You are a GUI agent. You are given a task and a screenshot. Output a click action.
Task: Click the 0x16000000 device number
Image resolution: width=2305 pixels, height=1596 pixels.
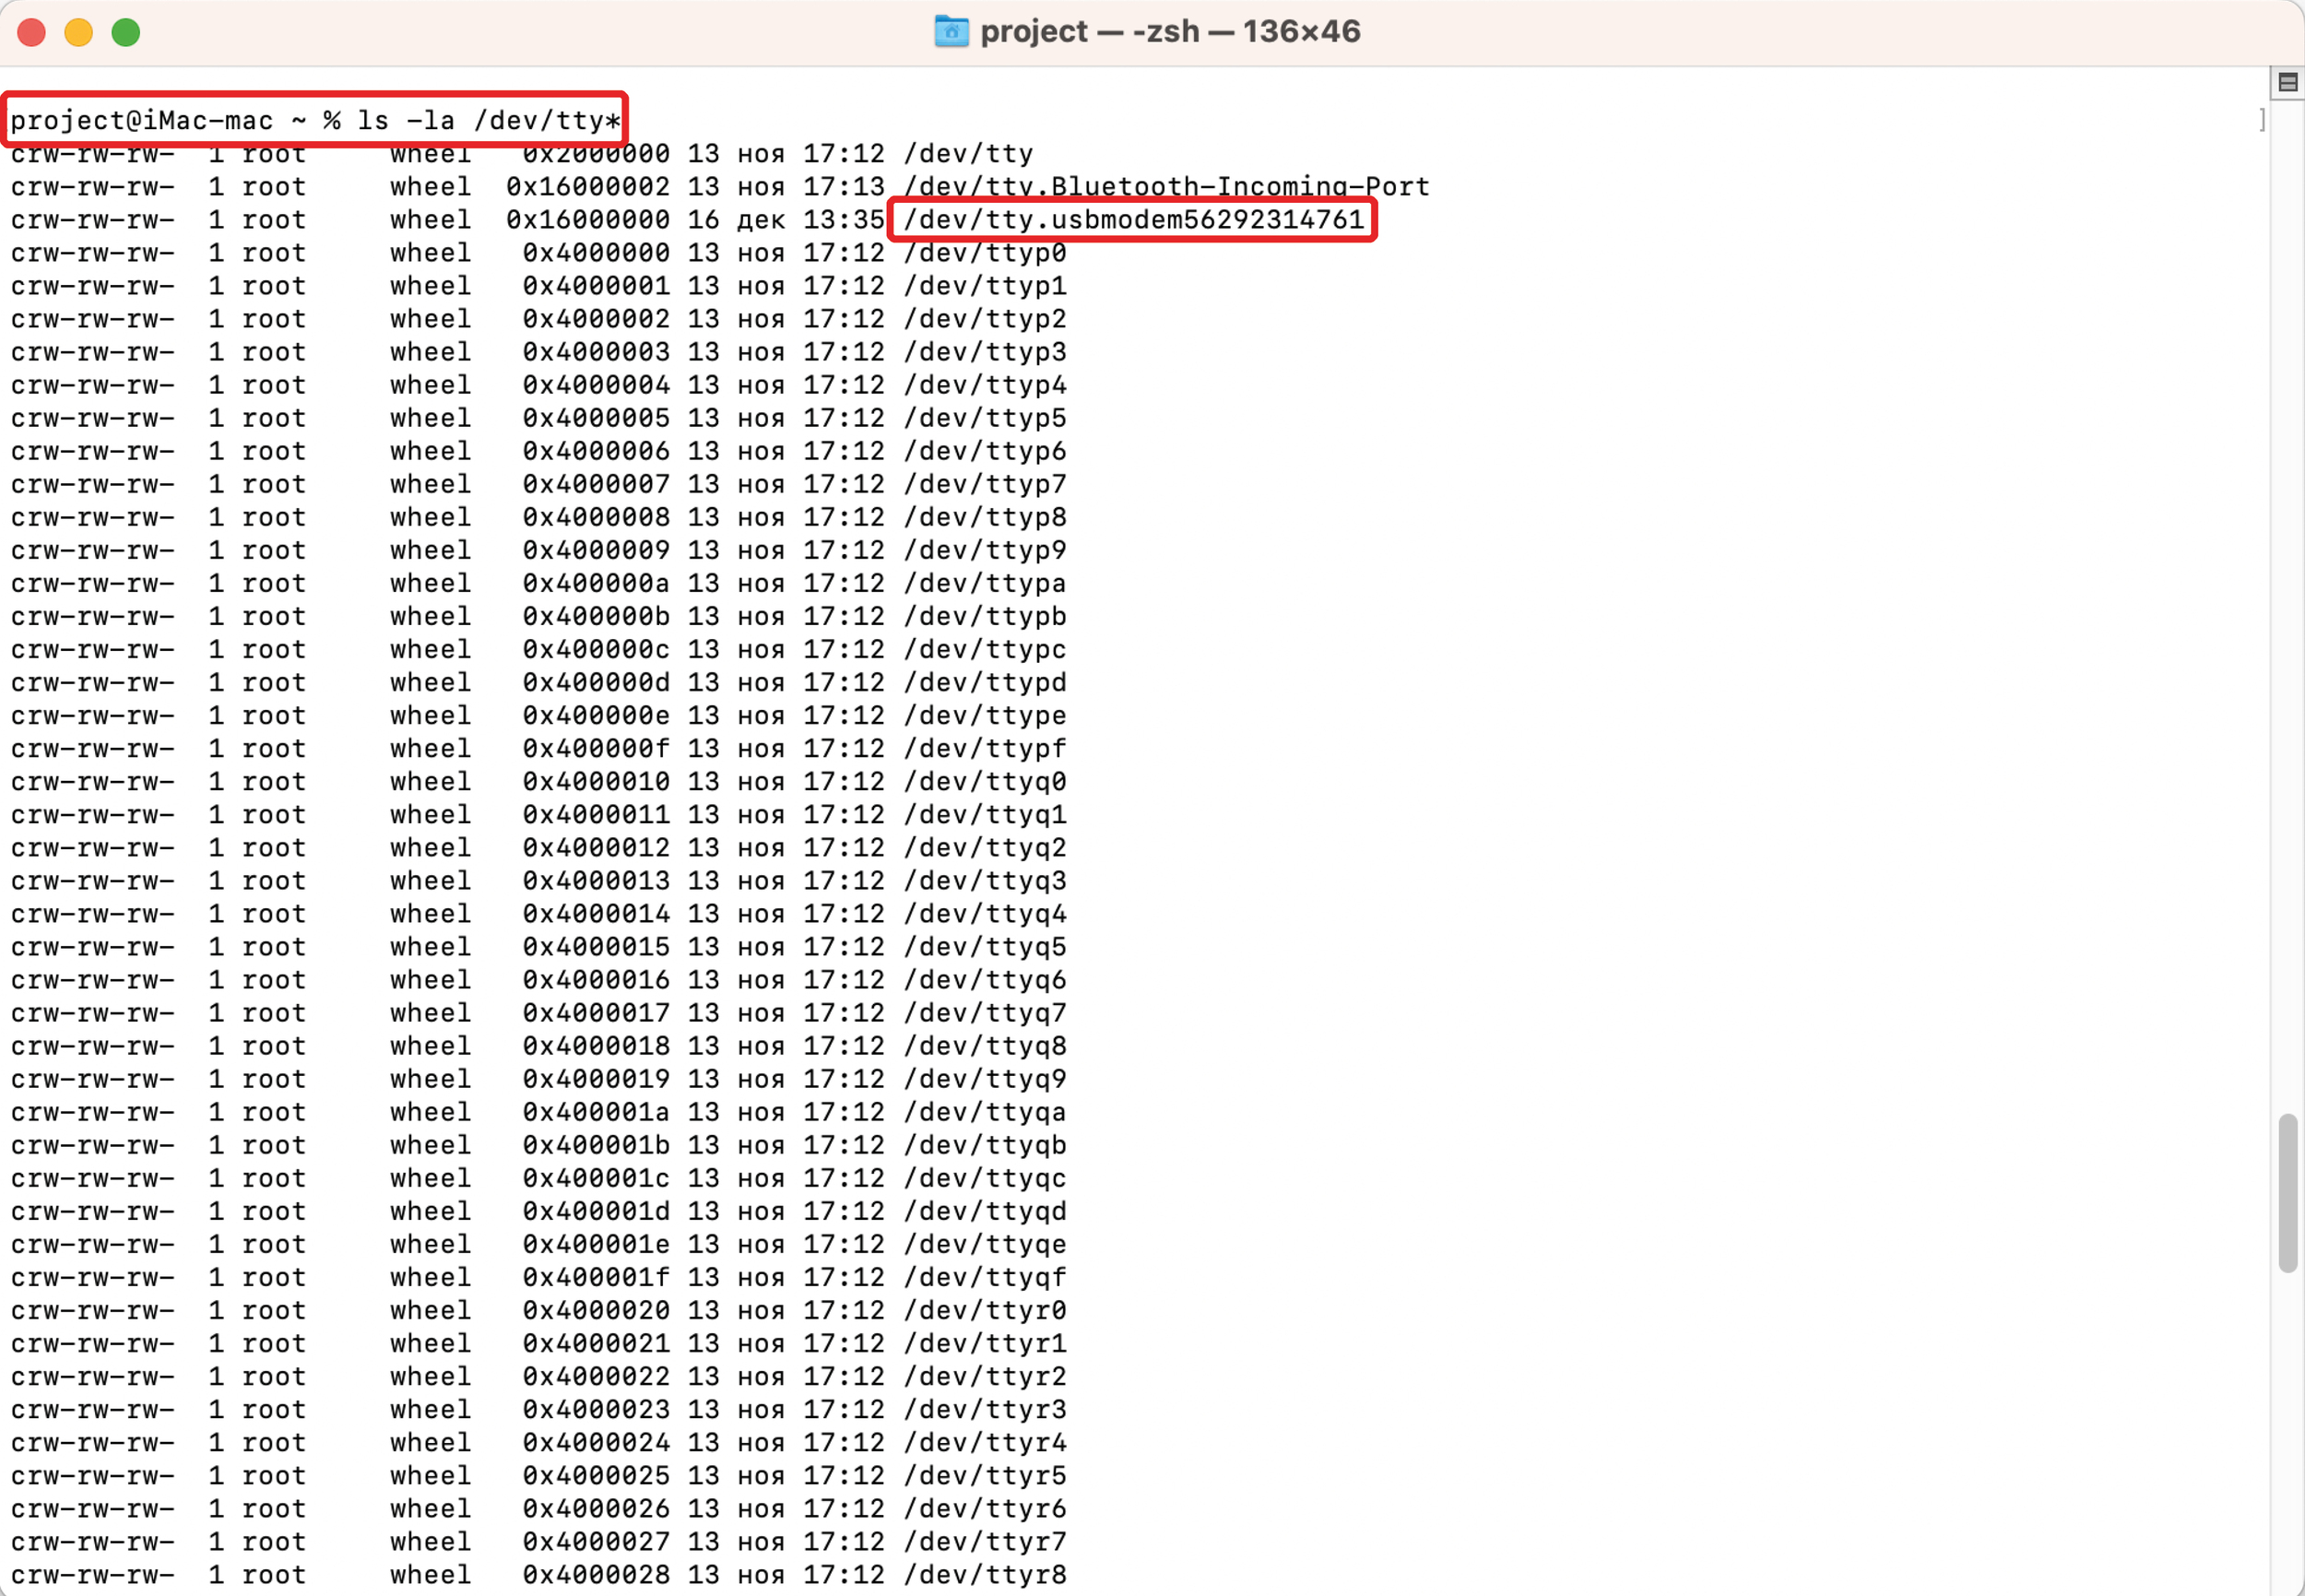tap(587, 219)
